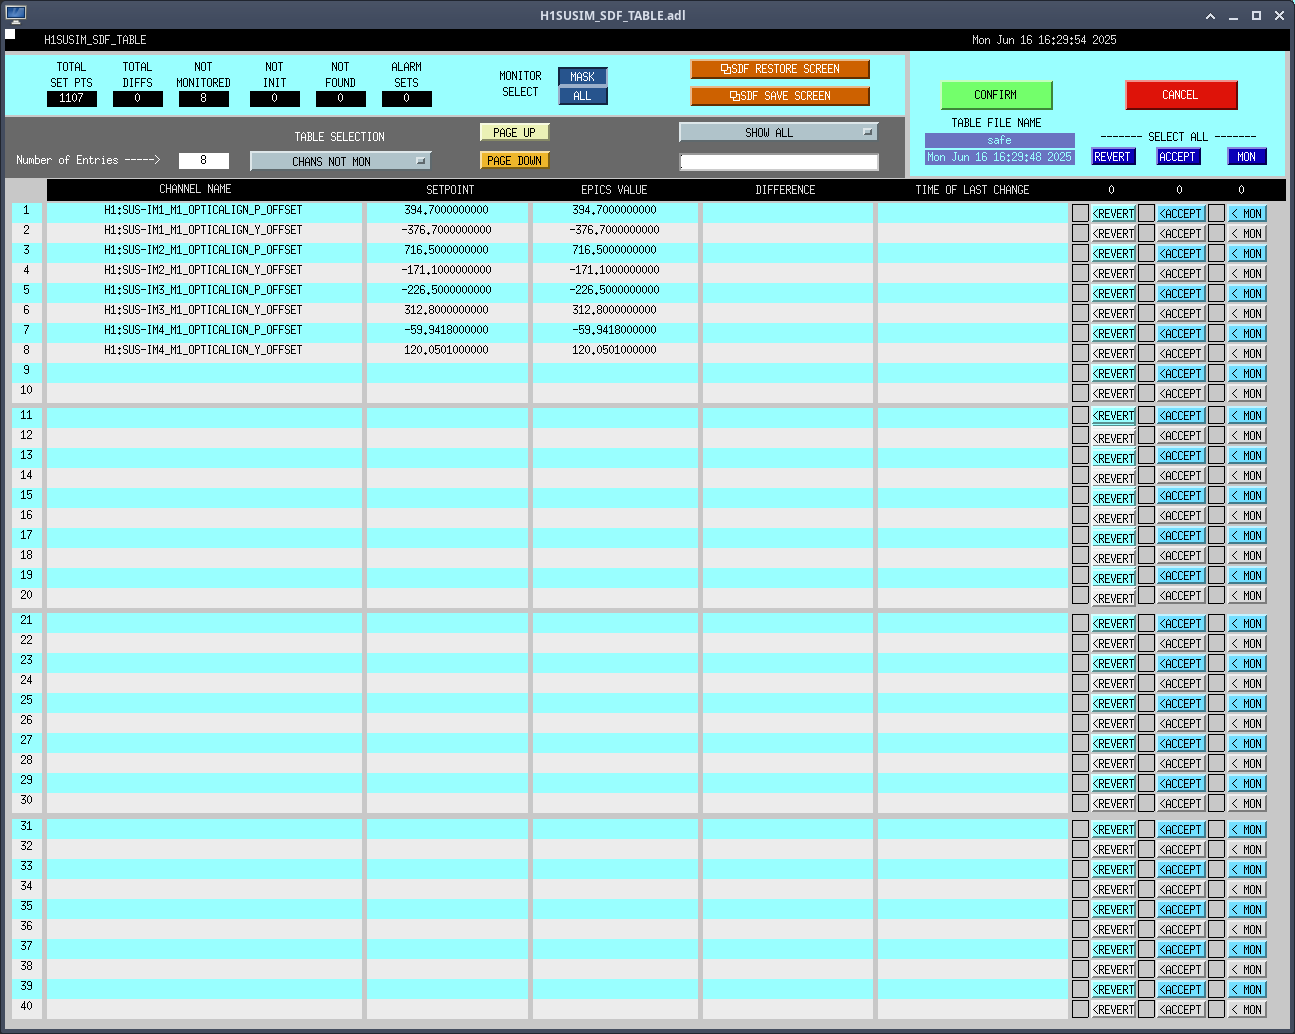Screen dimensions: 1295x1034
Task: Select channel H1:SUS-IM4_M1_OPTICALIGN_Y_OFFSET
Action: tap(204, 351)
